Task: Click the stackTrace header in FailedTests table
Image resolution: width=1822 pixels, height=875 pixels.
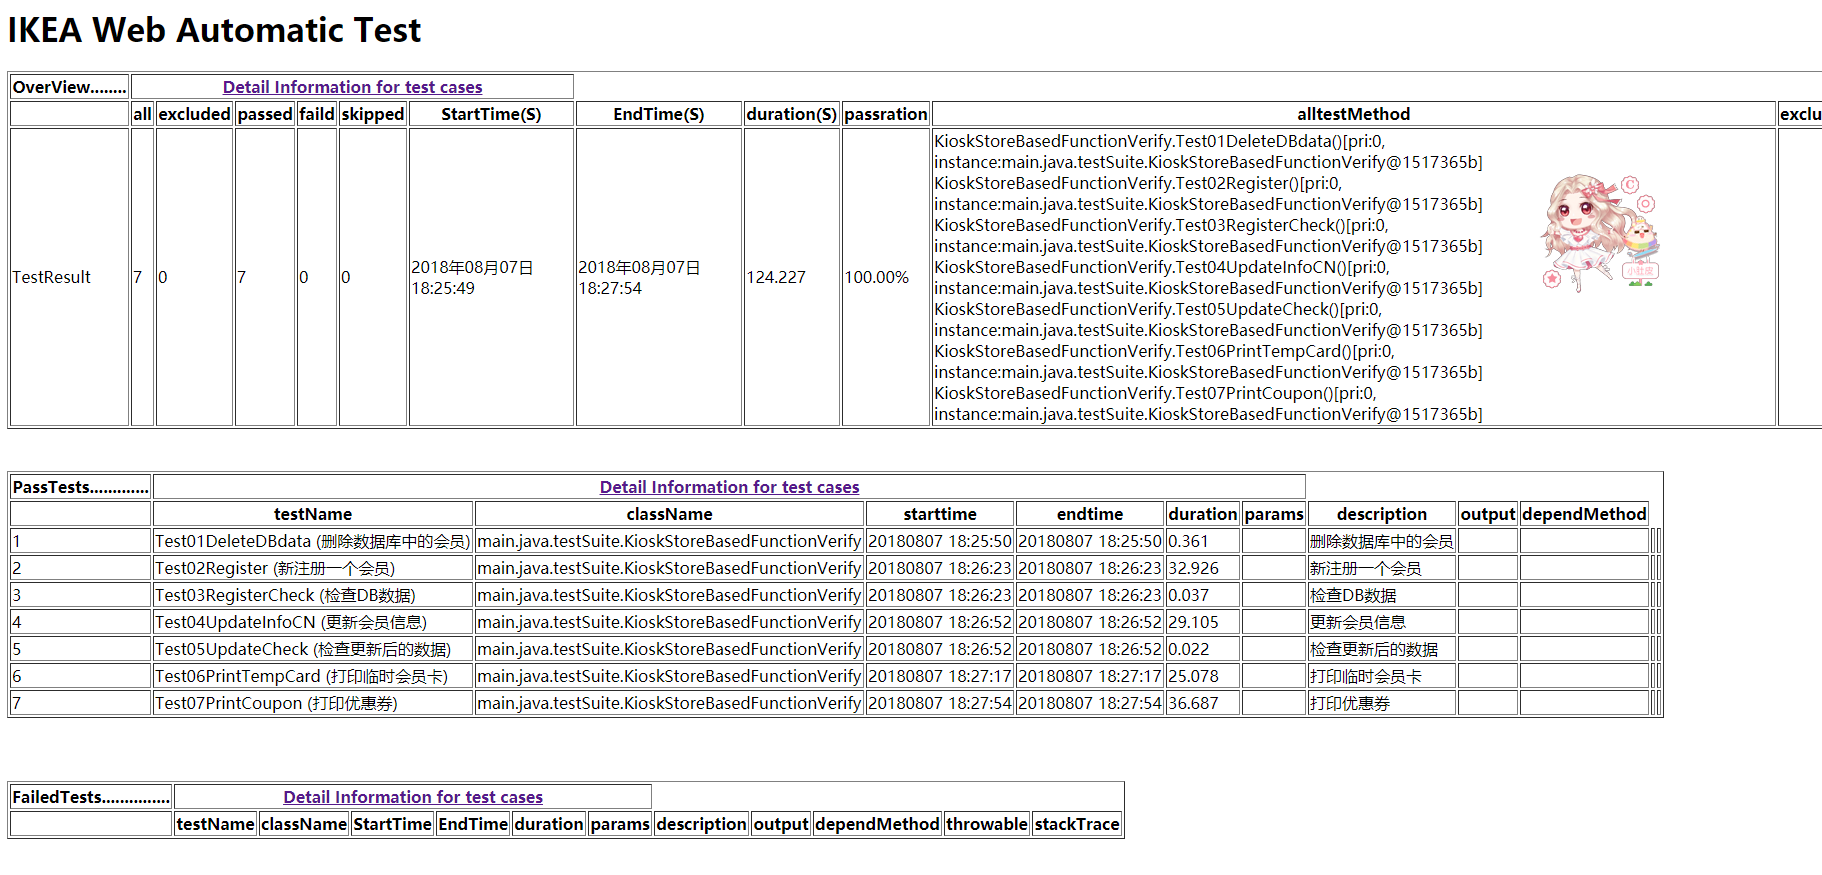Action: (1077, 824)
